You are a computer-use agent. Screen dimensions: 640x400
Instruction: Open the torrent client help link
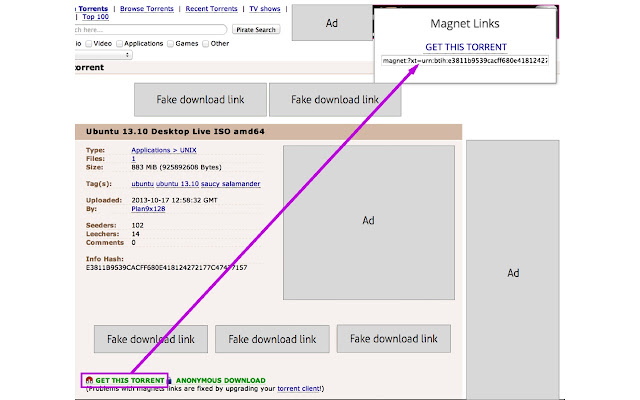(298, 389)
